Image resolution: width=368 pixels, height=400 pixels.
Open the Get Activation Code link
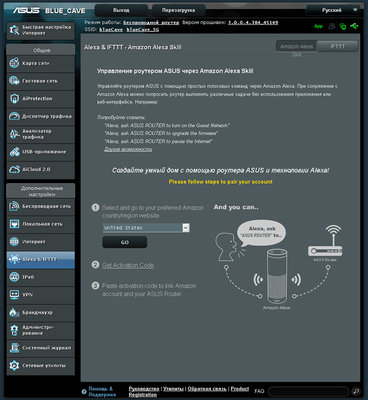point(128,265)
